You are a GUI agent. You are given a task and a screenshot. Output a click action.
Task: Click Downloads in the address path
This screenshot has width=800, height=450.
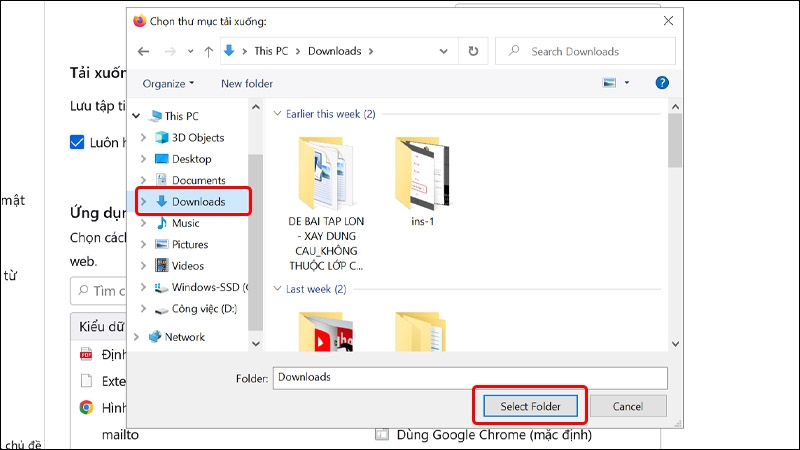pyautogui.click(x=334, y=51)
